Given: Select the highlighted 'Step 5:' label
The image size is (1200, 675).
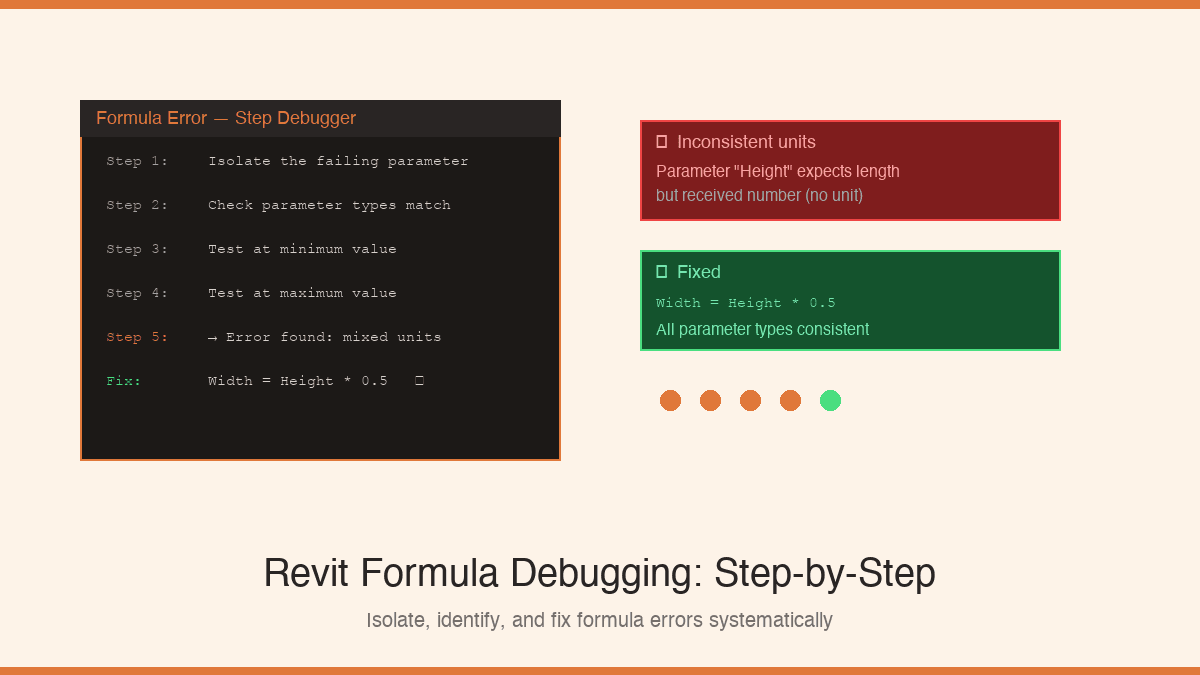Looking at the screenshot, I should point(138,337).
